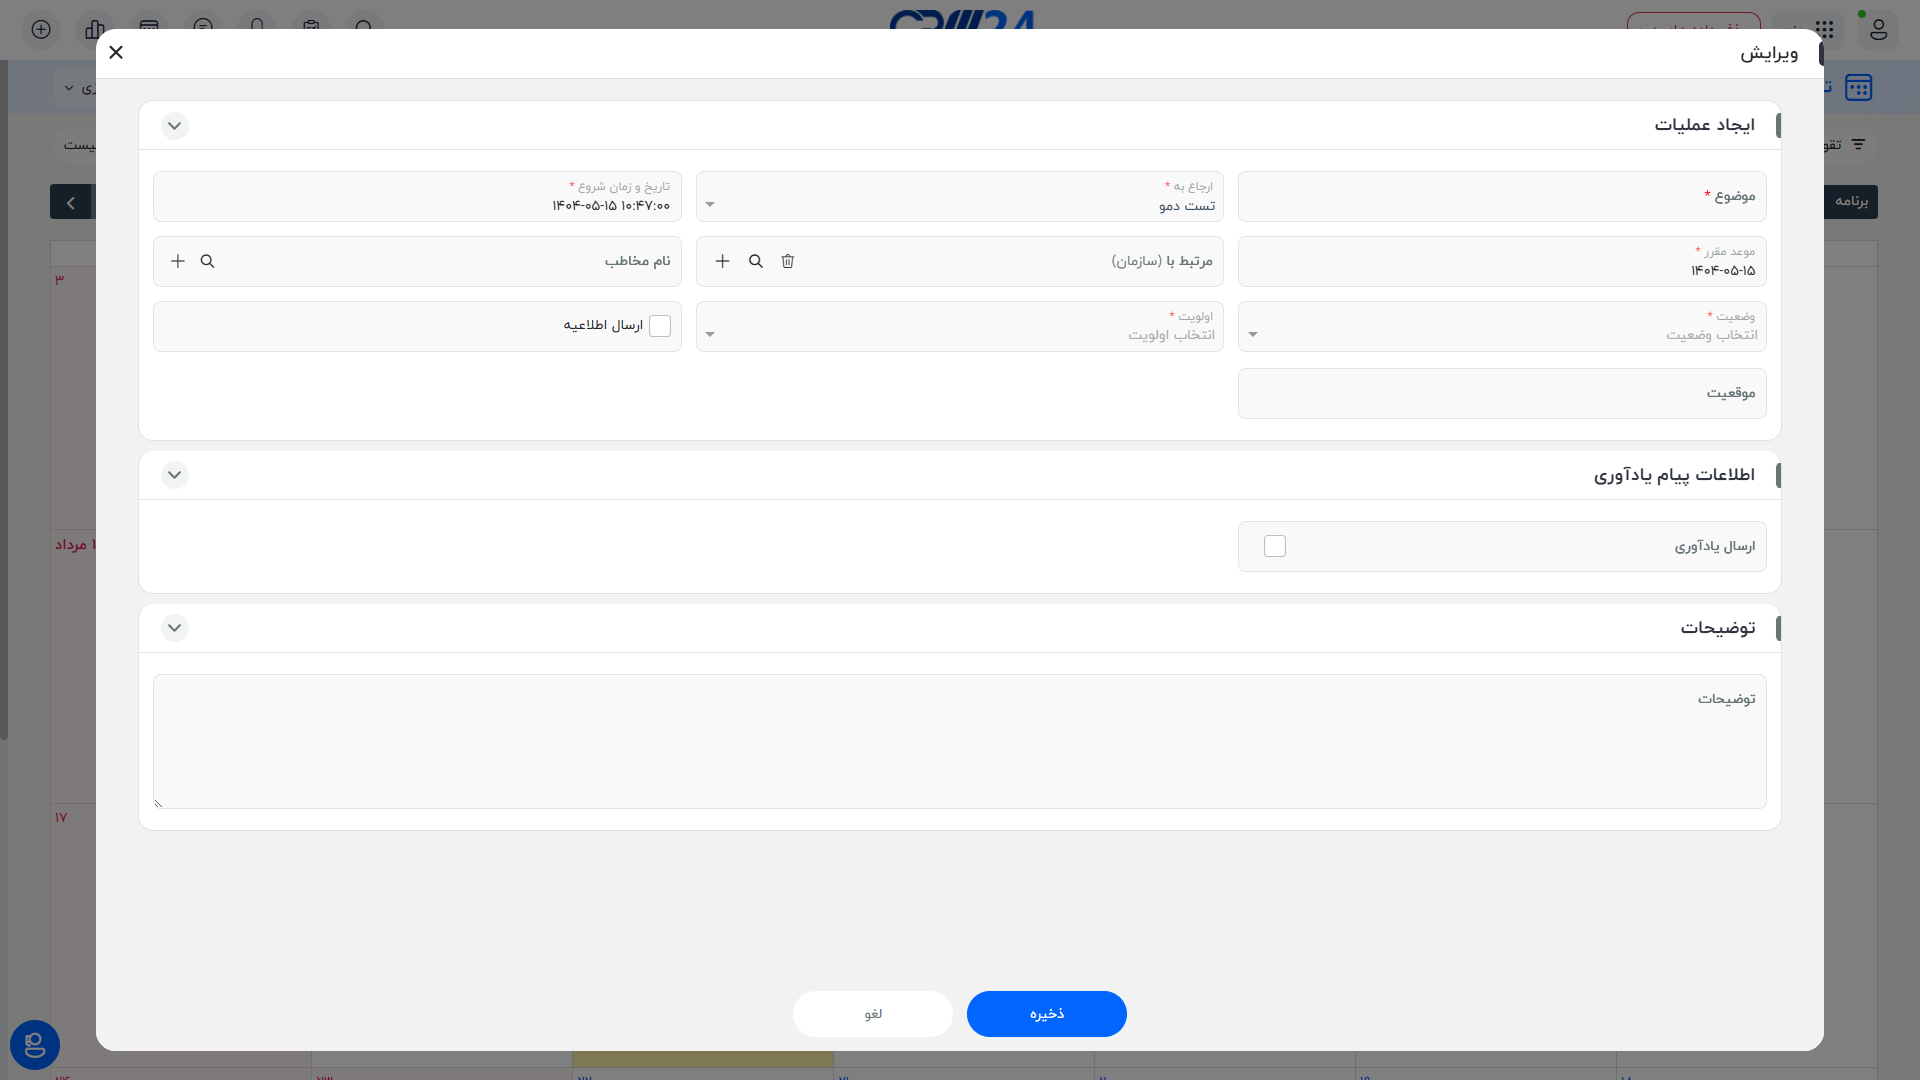The width and height of the screenshot is (1920, 1080).
Task: Select the calendar icon in the top toolbar
Action: click(149, 30)
